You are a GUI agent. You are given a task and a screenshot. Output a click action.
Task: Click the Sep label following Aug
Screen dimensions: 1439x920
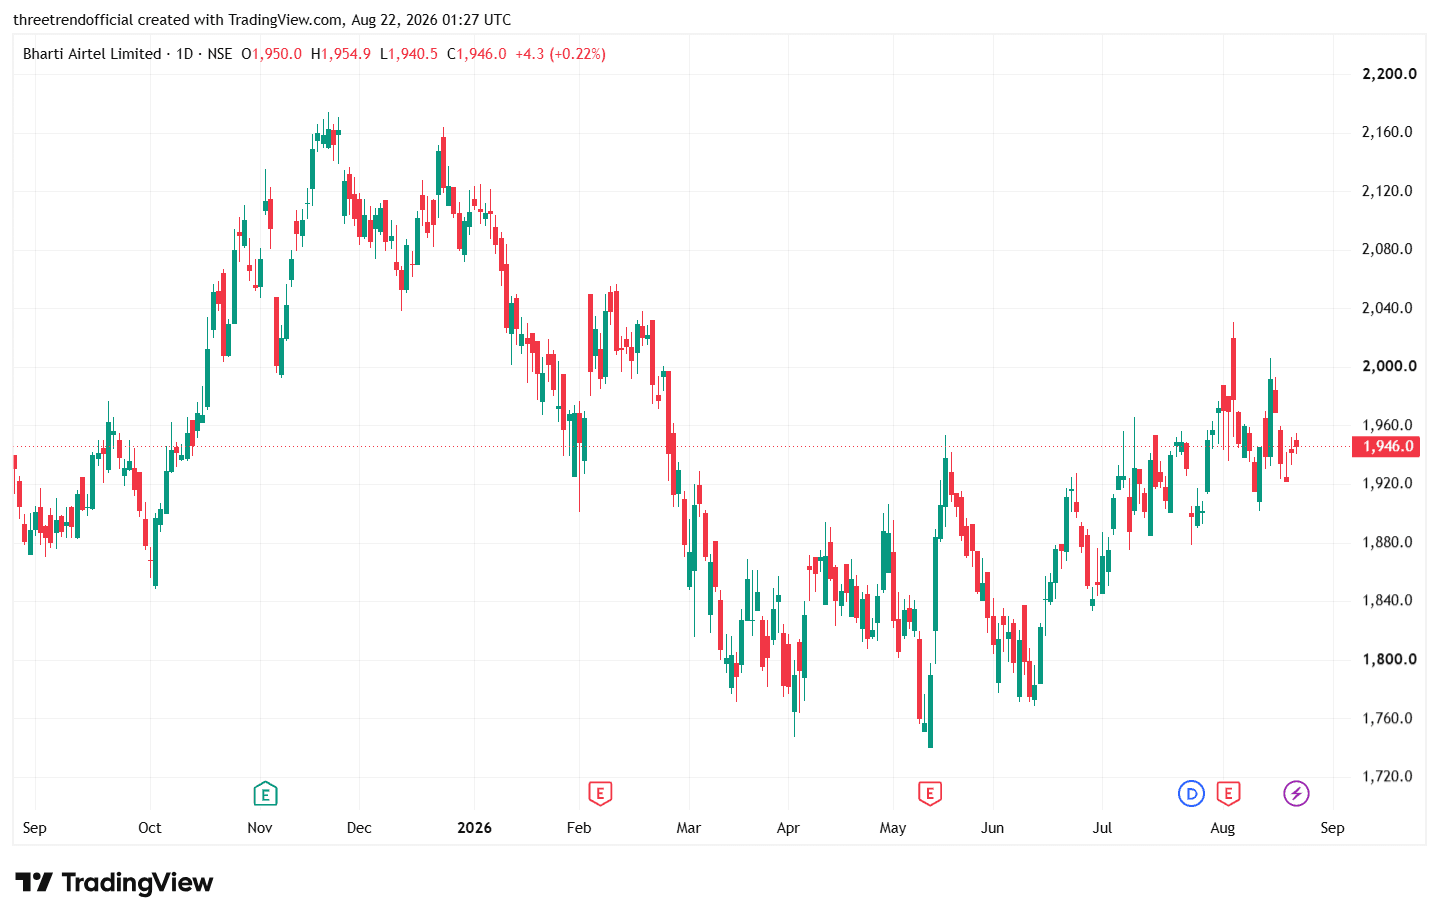tap(1332, 828)
